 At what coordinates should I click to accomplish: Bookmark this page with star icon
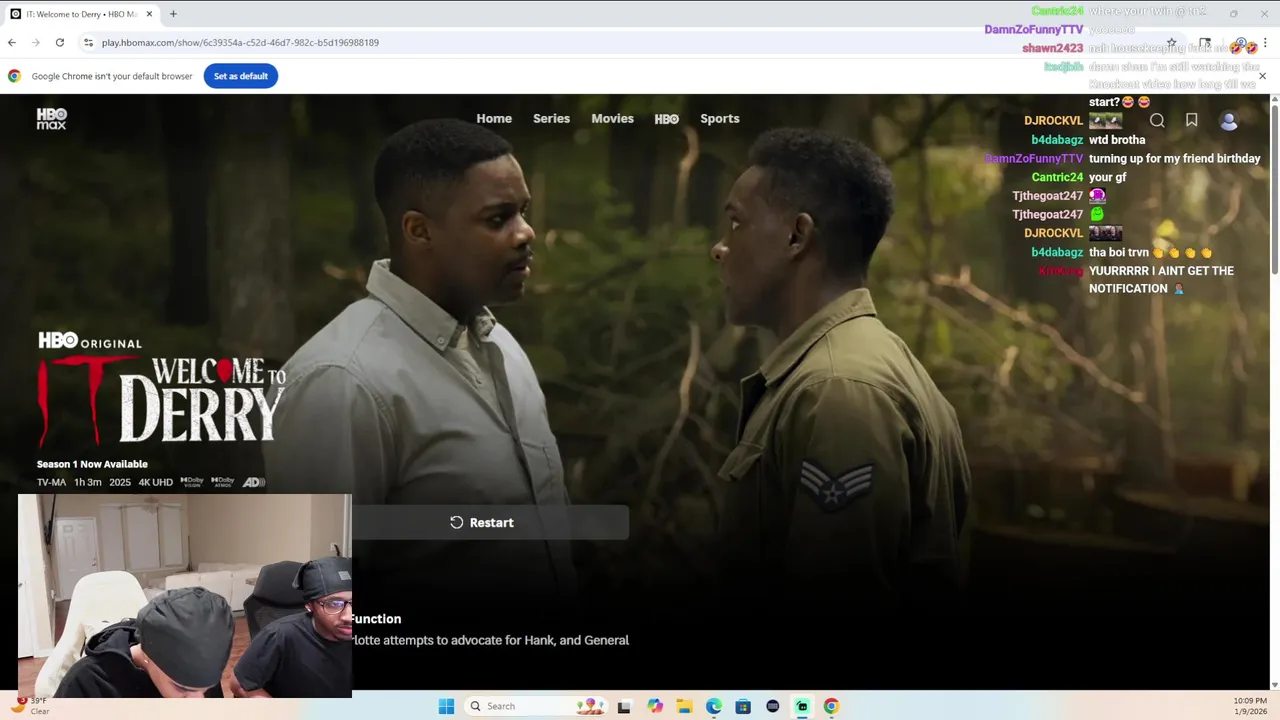click(x=1171, y=43)
